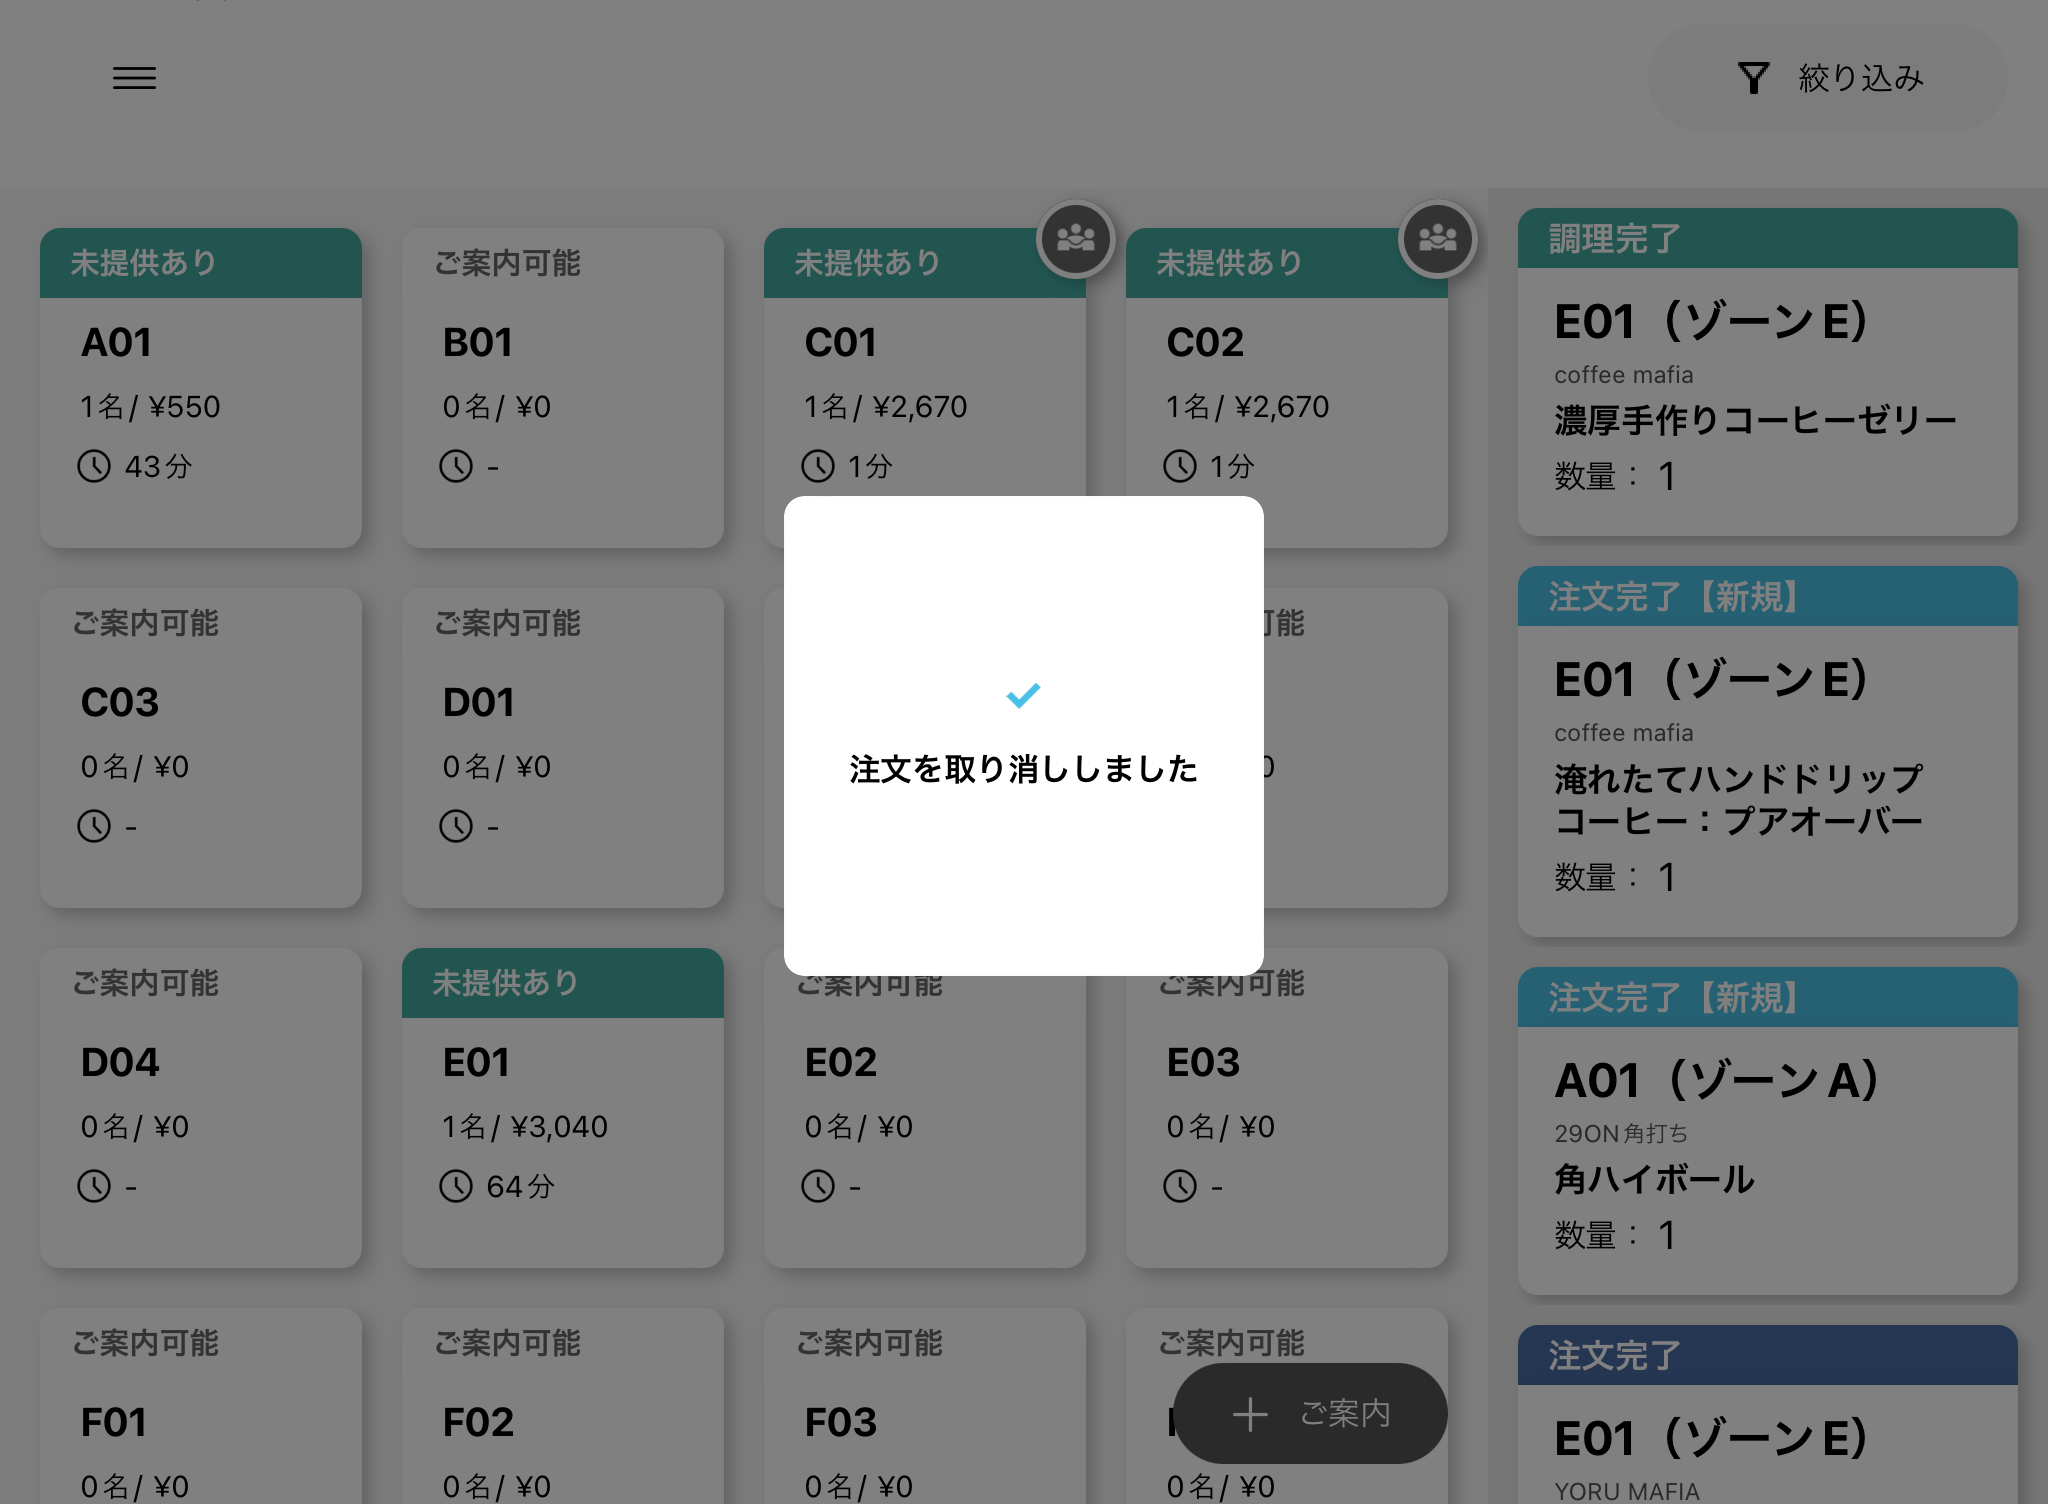2048x1504 pixels.
Task: Click the plus ご案内 floating button
Action: pyautogui.click(x=1310, y=1413)
